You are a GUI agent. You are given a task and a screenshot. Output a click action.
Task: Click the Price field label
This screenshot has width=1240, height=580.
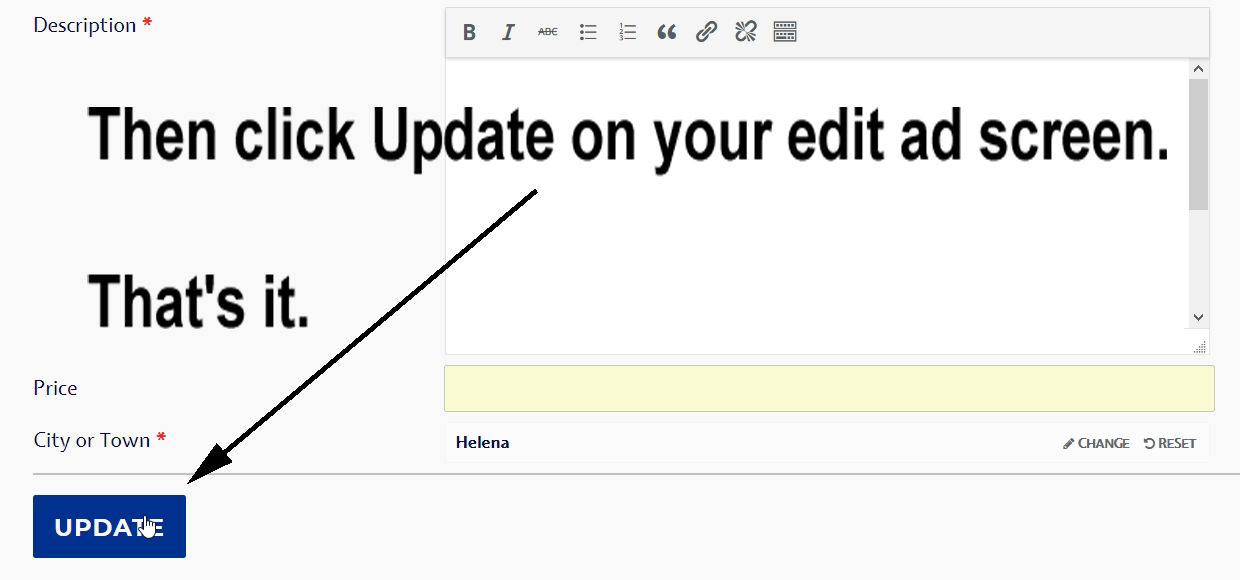[55, 388]
